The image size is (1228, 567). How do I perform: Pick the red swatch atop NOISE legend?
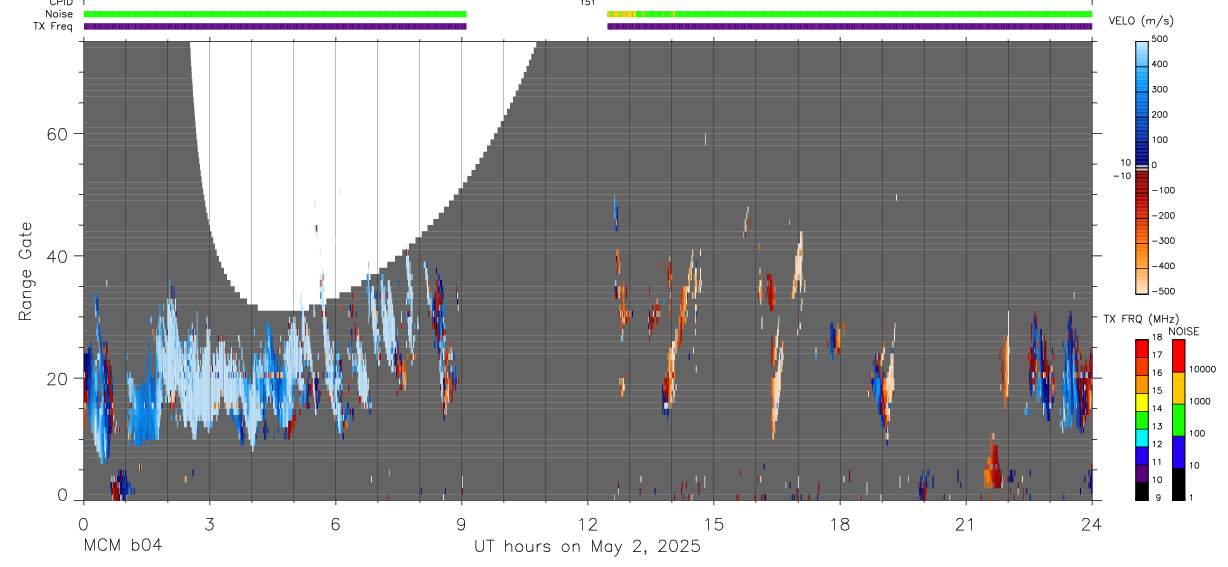coord(1178,356)
